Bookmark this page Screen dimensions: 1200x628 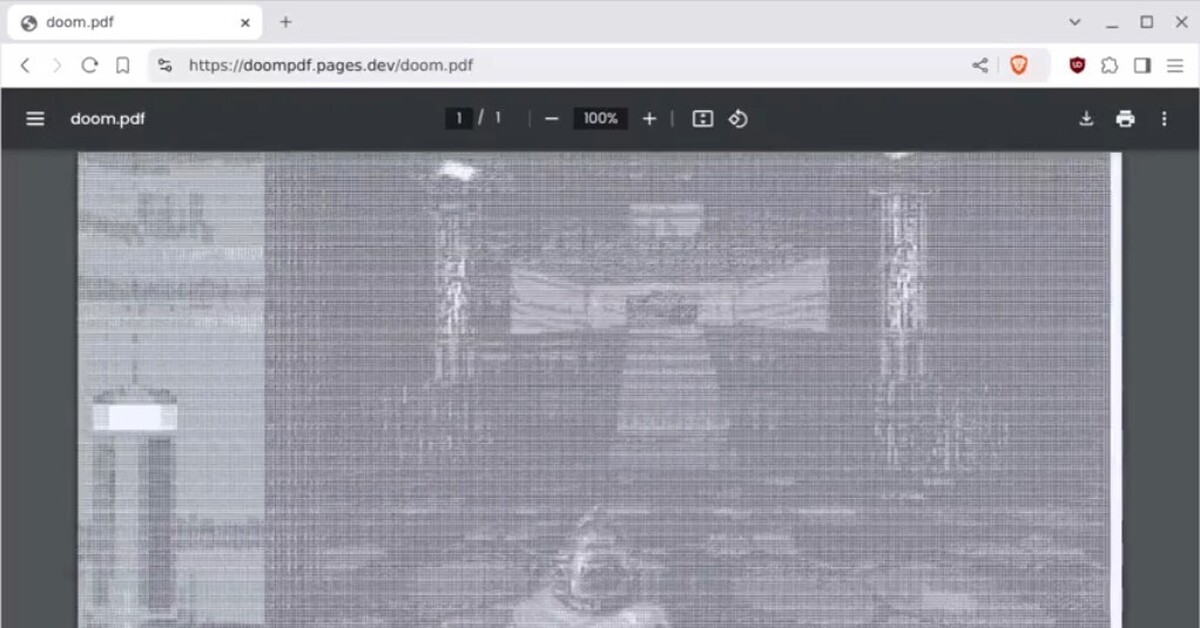point(122,65)
